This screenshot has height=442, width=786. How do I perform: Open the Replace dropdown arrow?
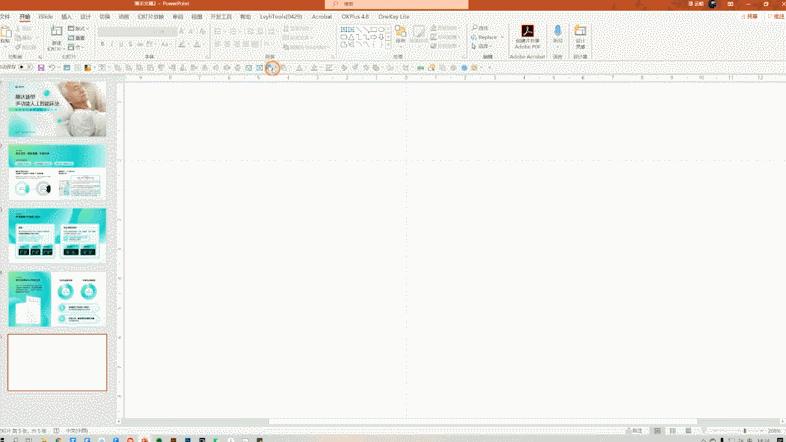tap(501, 37)
